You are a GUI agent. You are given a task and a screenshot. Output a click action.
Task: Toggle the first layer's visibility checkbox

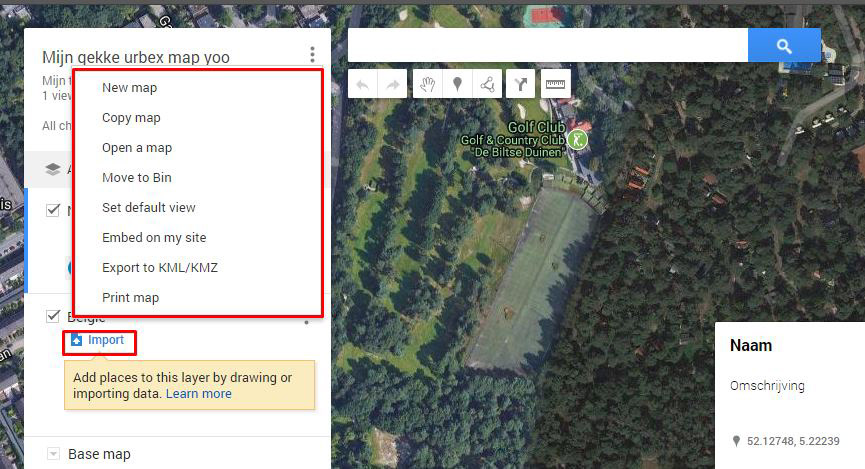[53, 210]
